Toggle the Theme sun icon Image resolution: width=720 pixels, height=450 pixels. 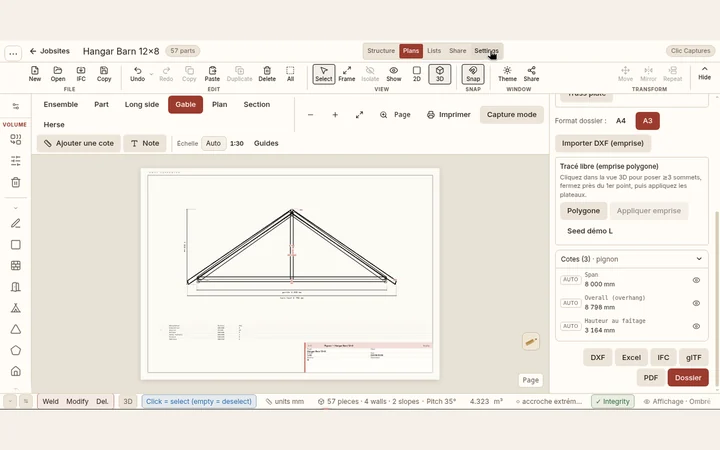point(507,73)
